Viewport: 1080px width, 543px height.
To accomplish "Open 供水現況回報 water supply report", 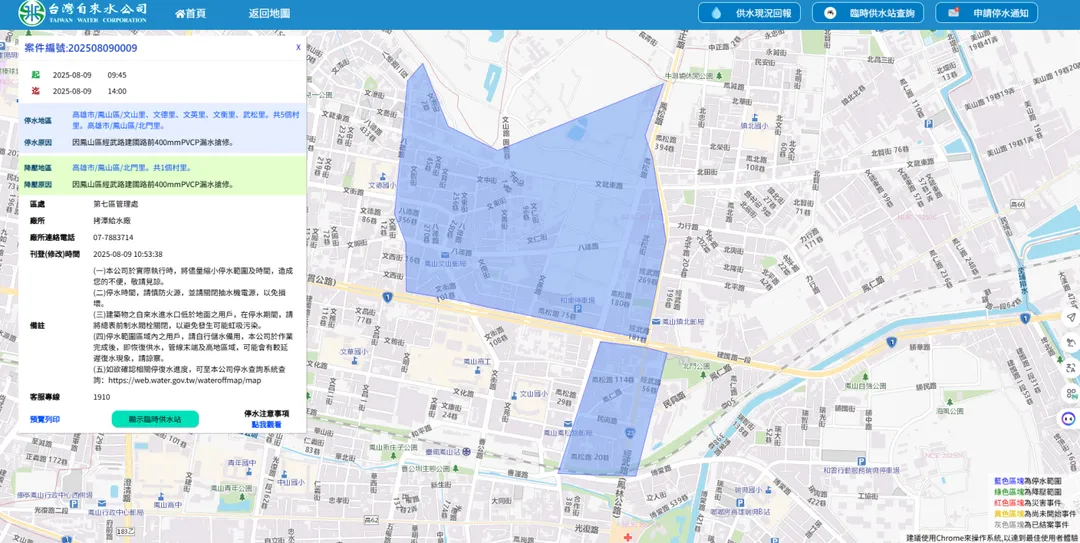I will (x=749, y=12).
